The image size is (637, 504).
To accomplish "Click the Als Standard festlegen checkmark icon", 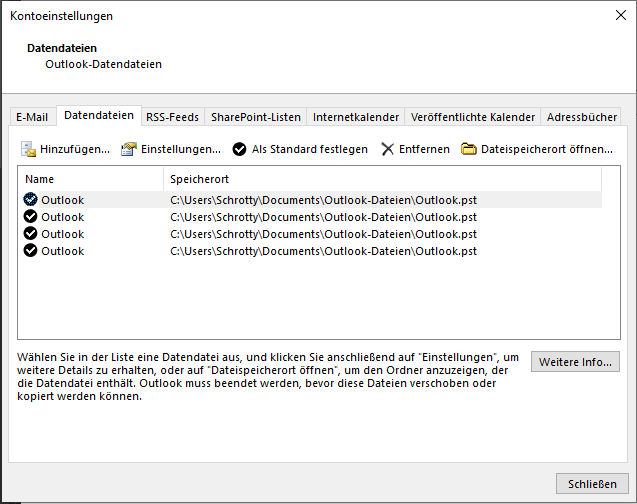I will [x=239, y=149].
